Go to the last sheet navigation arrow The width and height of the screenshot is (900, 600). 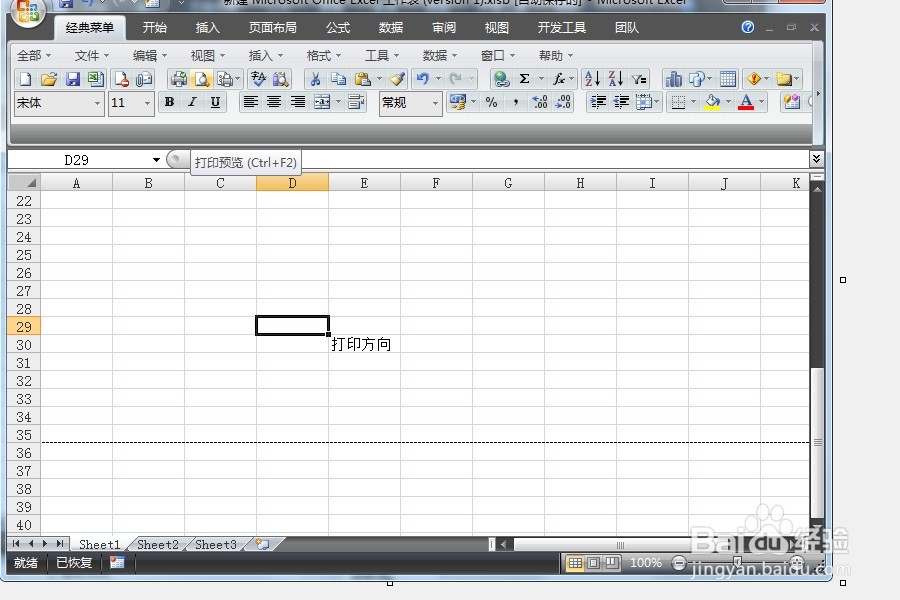pyautogui.click(x=60, y=544)
